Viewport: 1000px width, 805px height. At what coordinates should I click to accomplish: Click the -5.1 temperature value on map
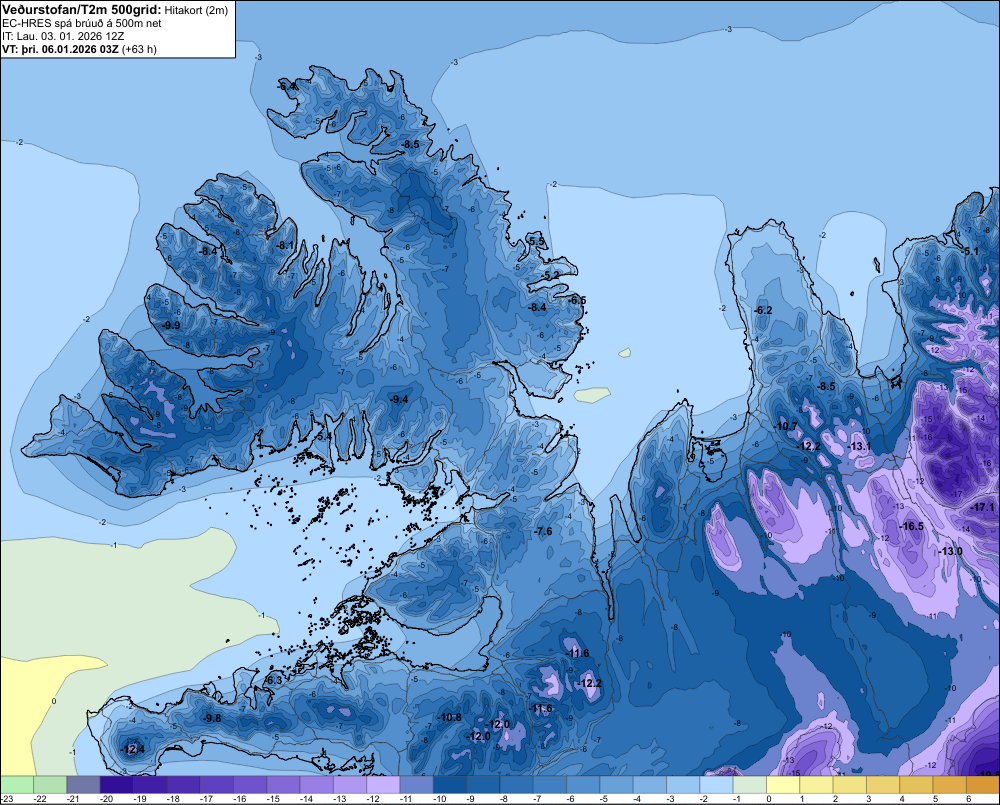(969, 251)
